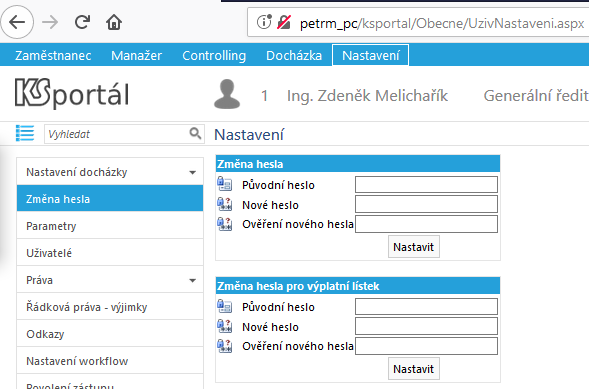The width and height of the screenshot is (589, 389).
Task: Toggle the blue list menu icon
Action: (x=25, y=133)
